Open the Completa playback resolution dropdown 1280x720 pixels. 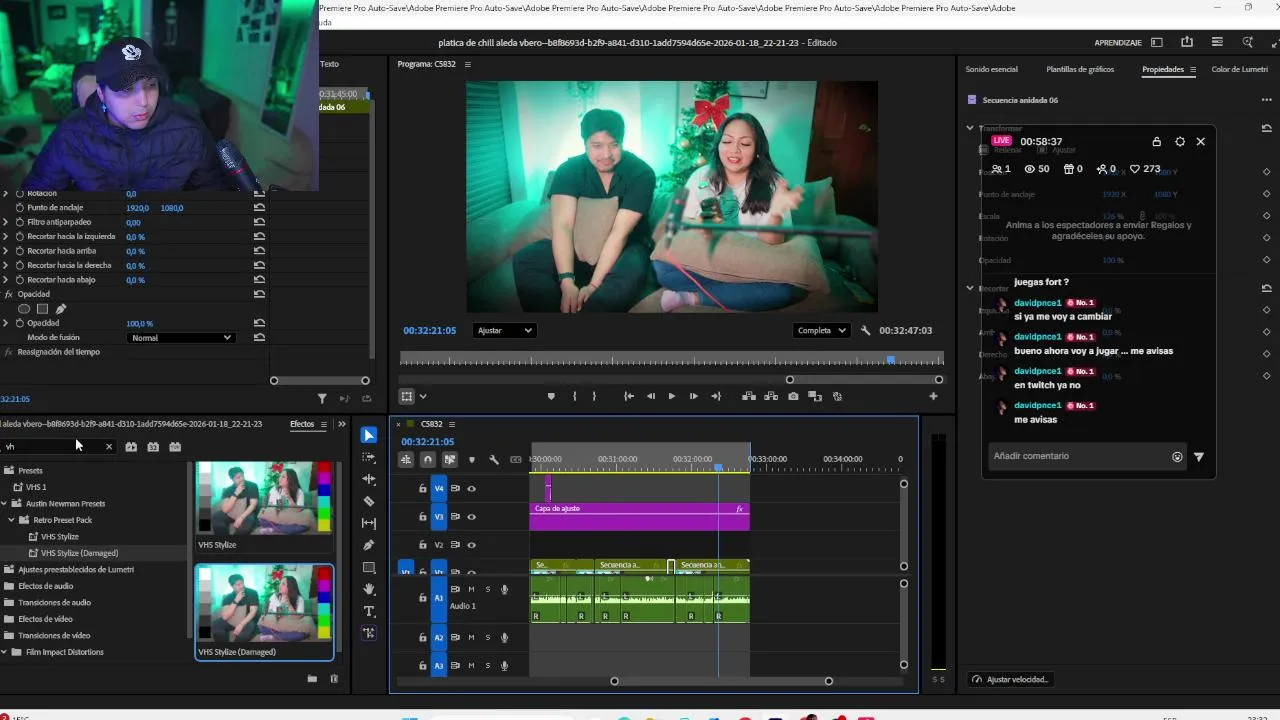[821, 330]
